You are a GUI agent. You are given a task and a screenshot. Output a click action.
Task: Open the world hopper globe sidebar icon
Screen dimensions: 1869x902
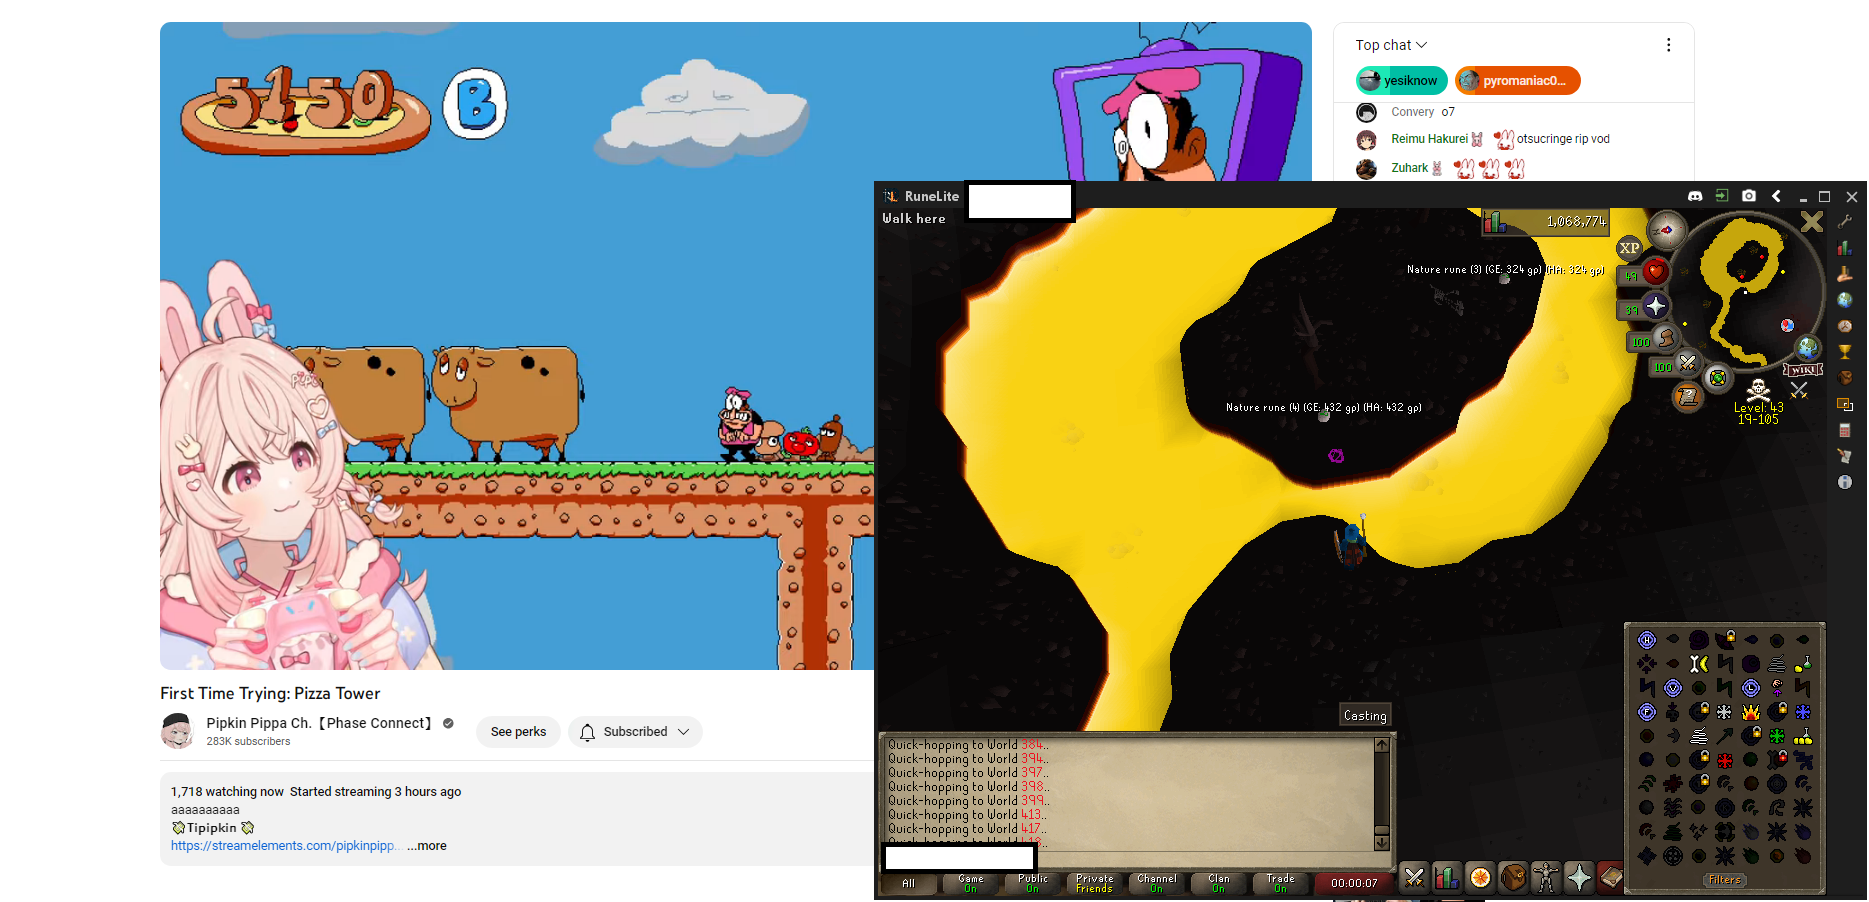pos(1845,300)
